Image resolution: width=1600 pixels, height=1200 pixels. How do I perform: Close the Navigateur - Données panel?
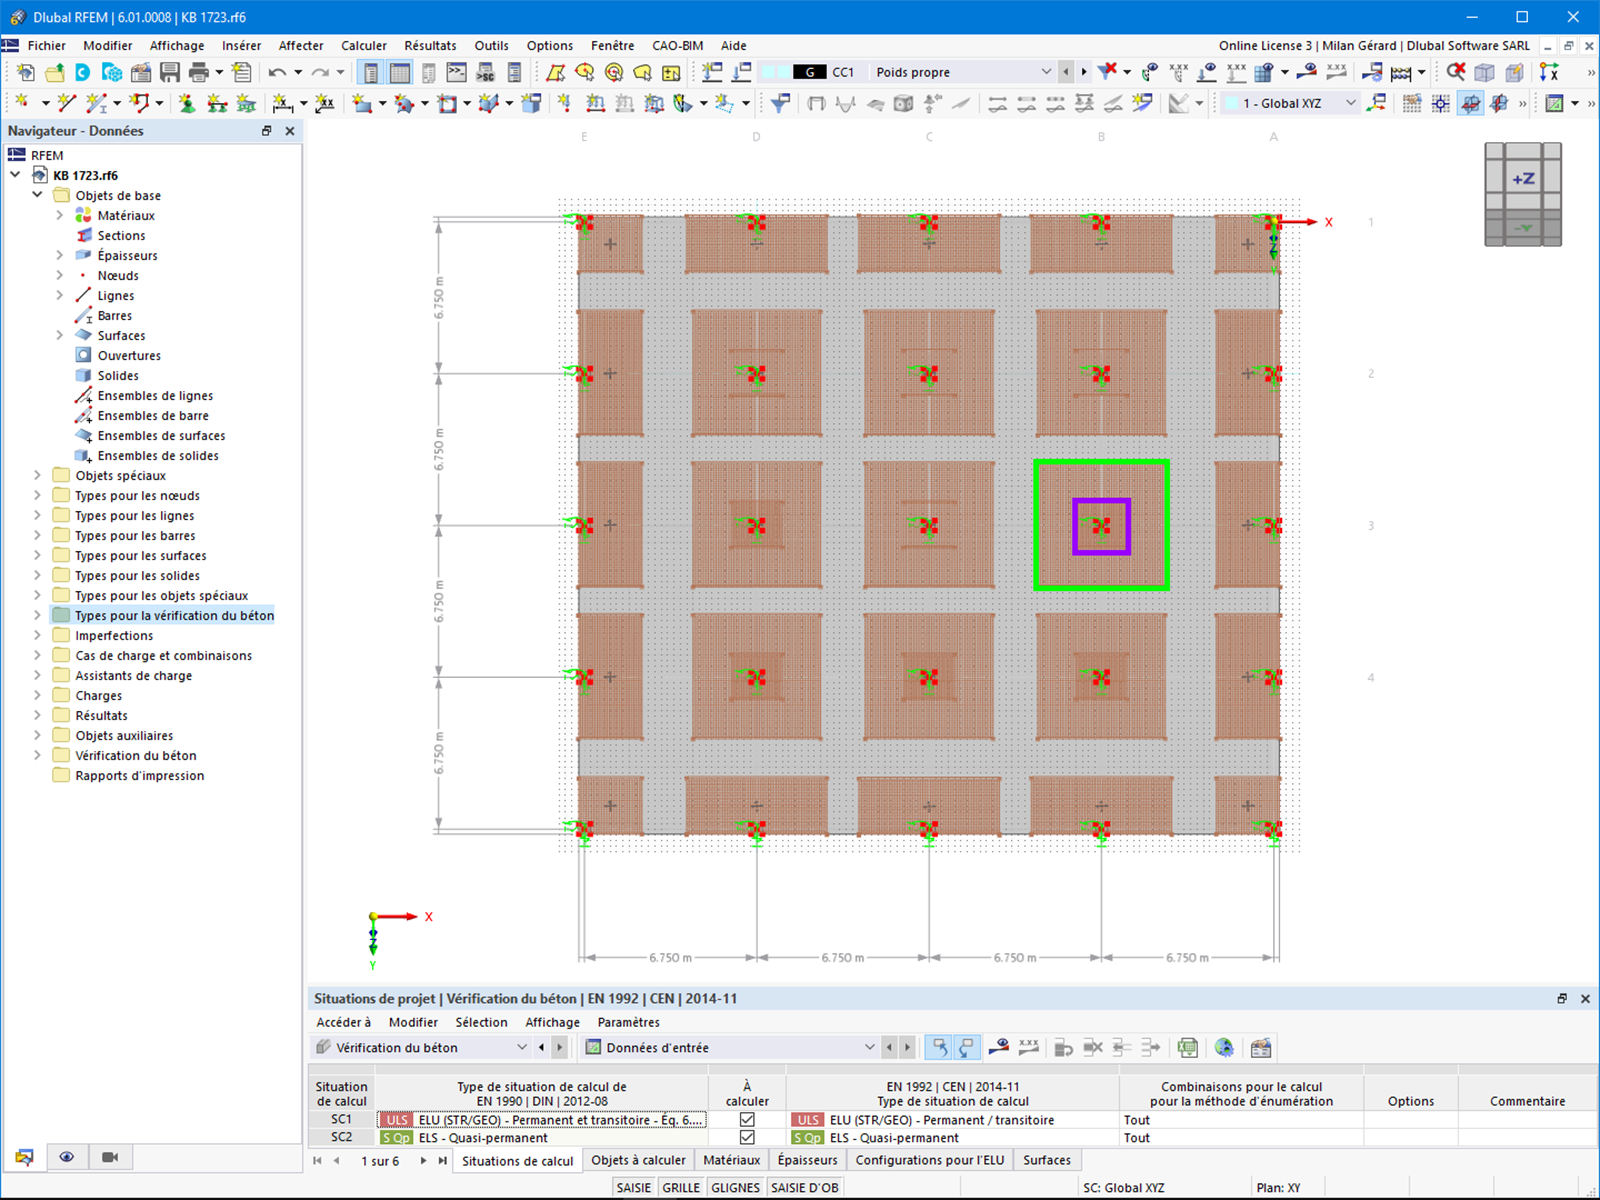point(290,131)
